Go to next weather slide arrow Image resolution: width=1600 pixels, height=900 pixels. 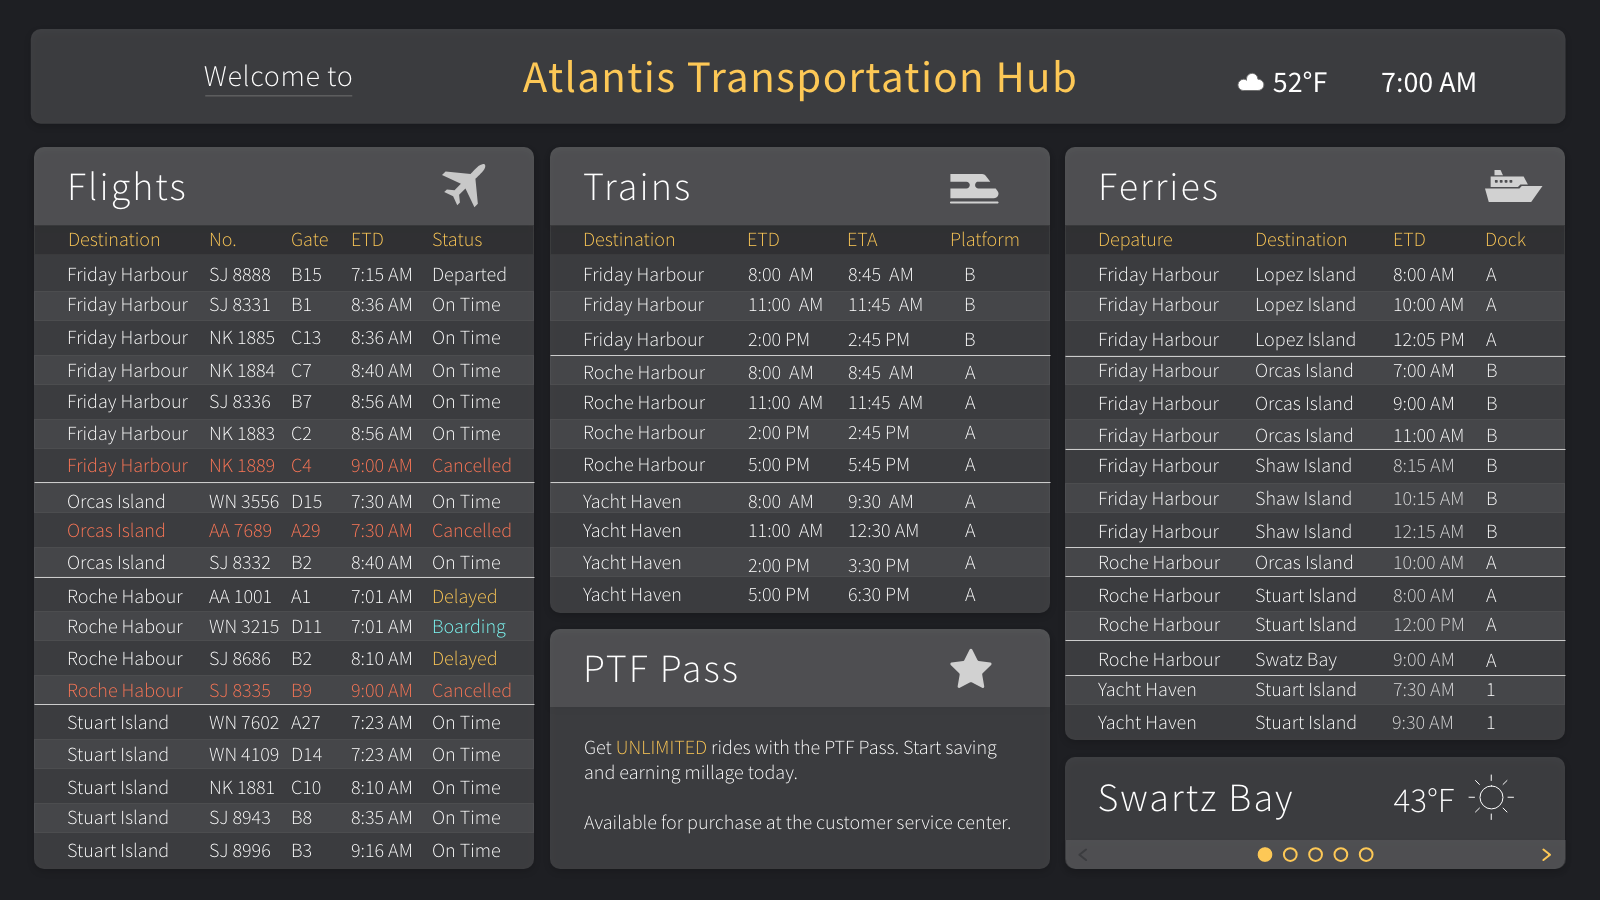click(x=1546, y=855)
